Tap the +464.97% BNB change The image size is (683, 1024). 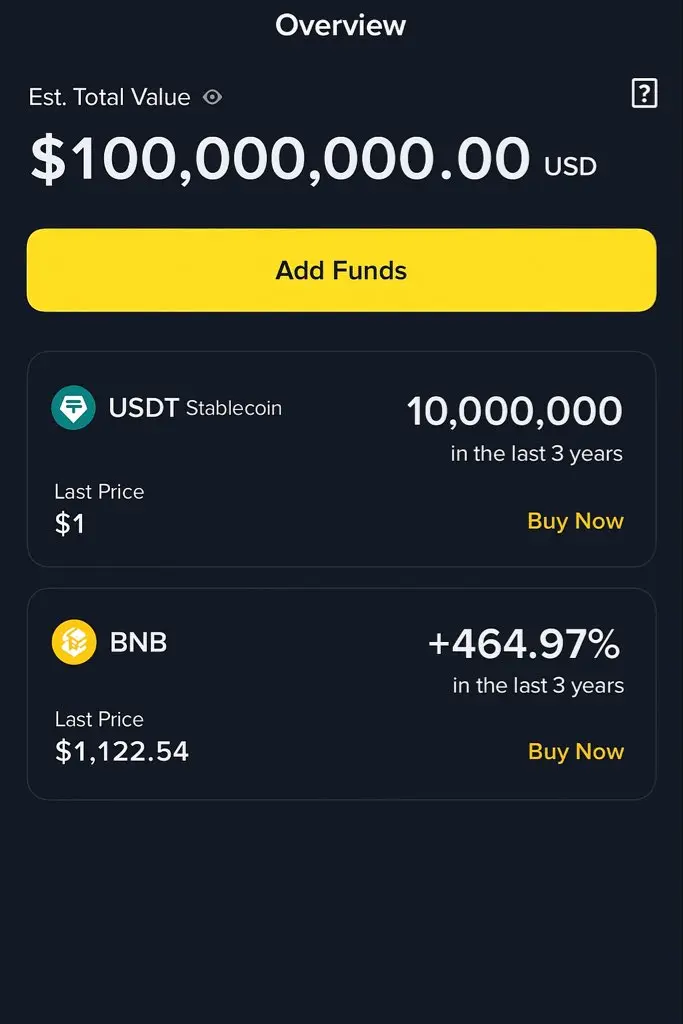(524, 644)
